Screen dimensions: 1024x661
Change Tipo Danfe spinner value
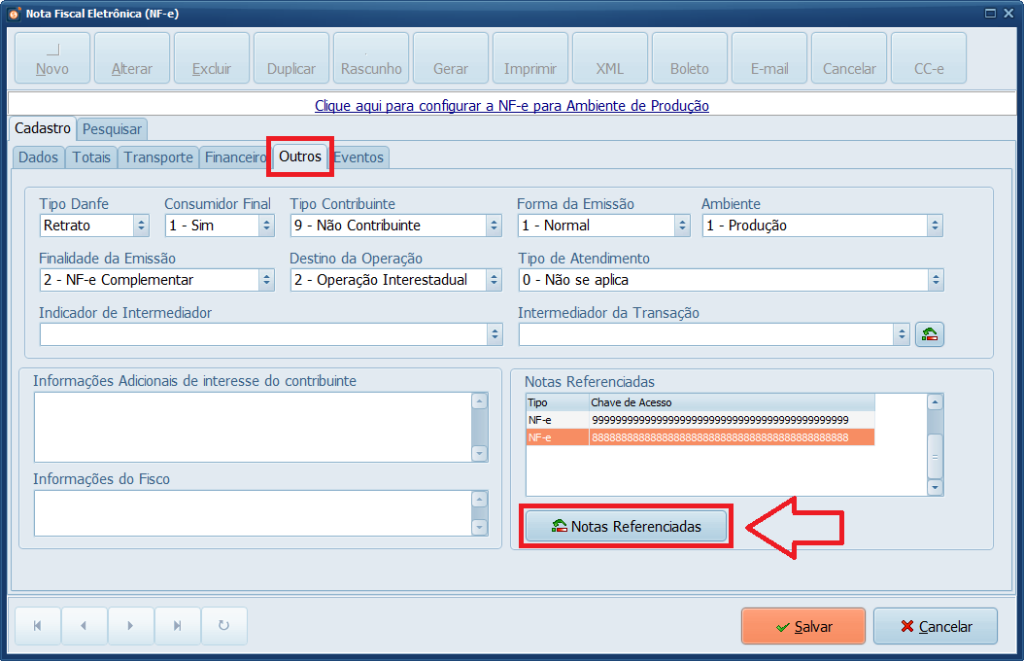[141, 226]
